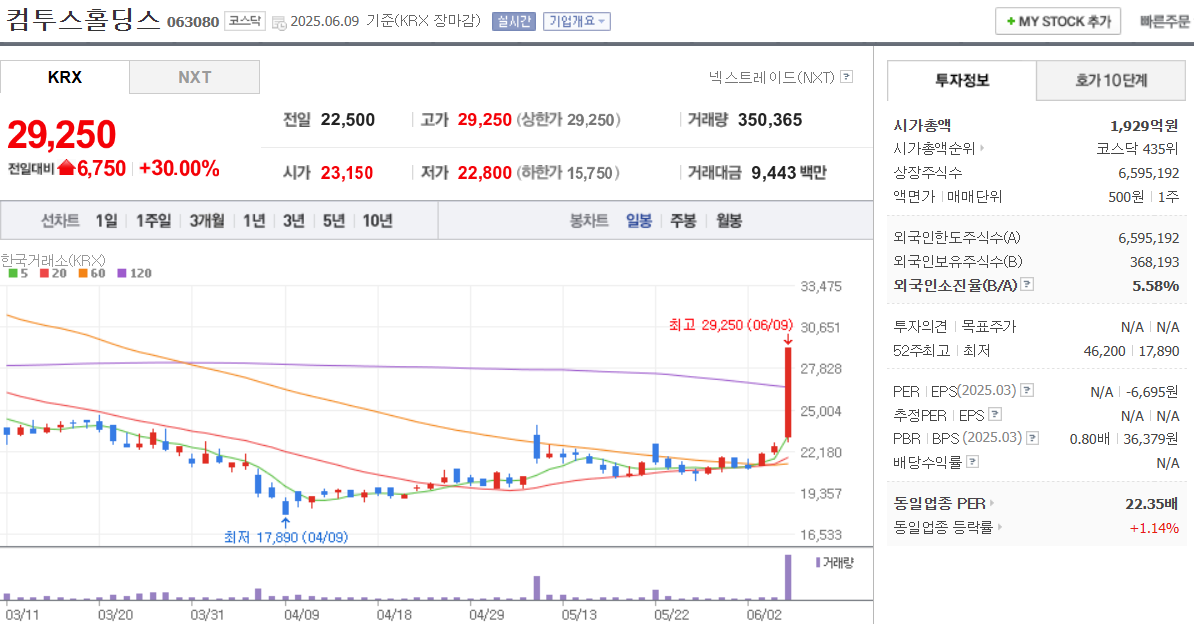
Task: Click the 최고 29,250 (06/09) chart label
Action: click(730, 325)
